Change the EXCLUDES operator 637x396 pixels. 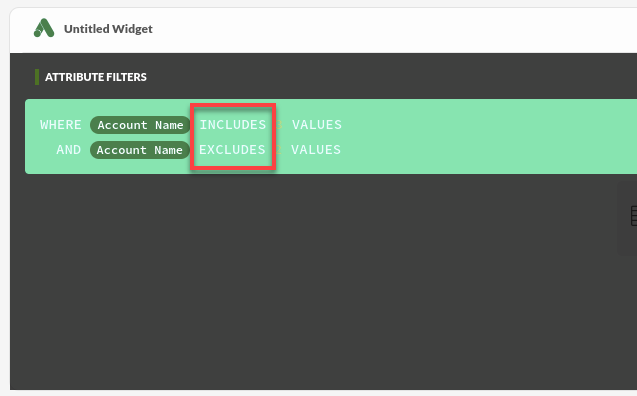[x=232, y=150]
